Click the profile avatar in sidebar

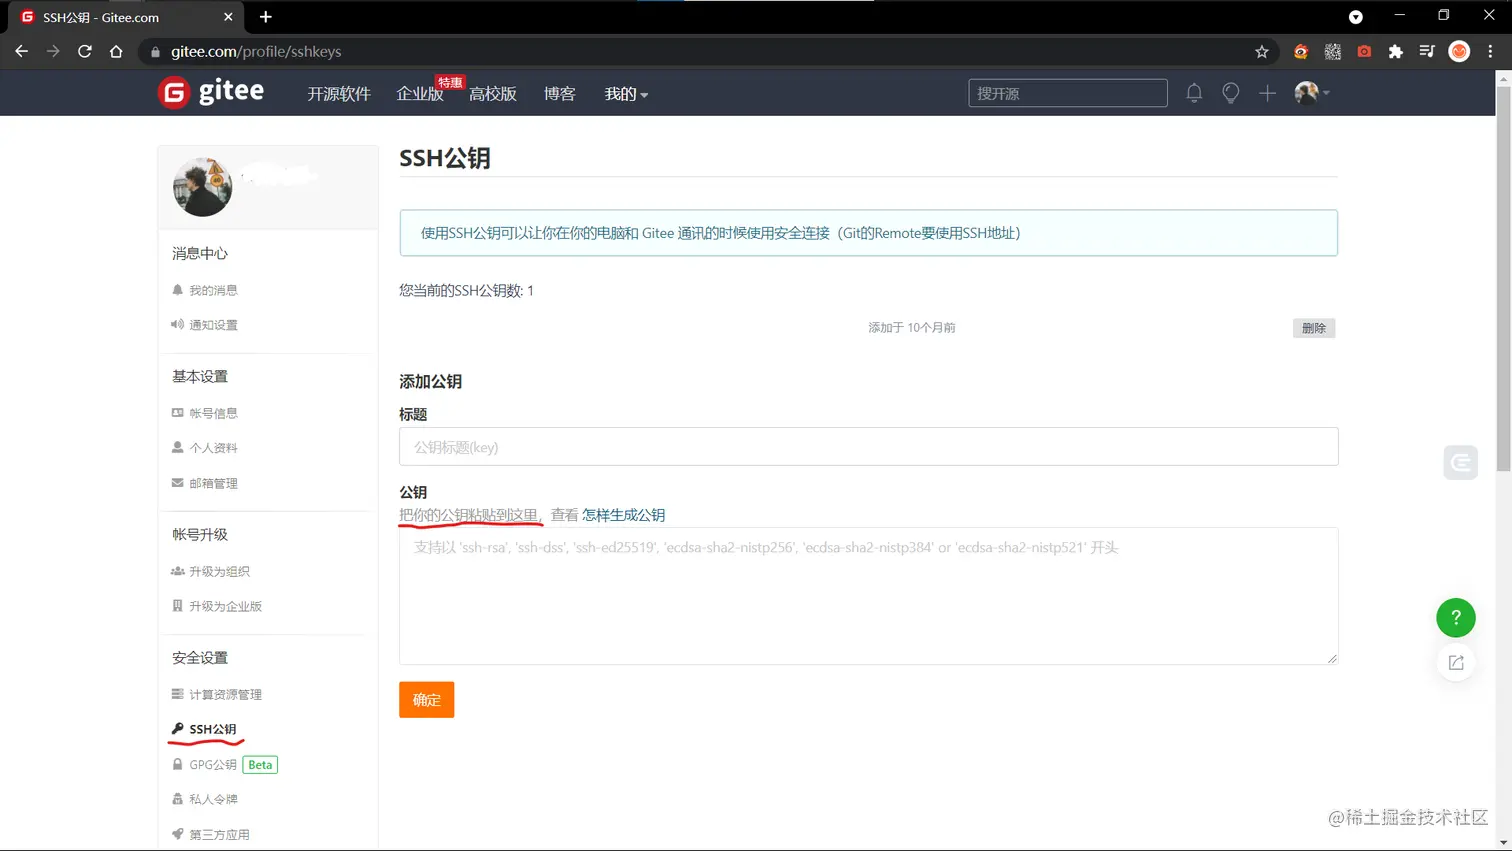pyautogui.click(x=203, y=187)
